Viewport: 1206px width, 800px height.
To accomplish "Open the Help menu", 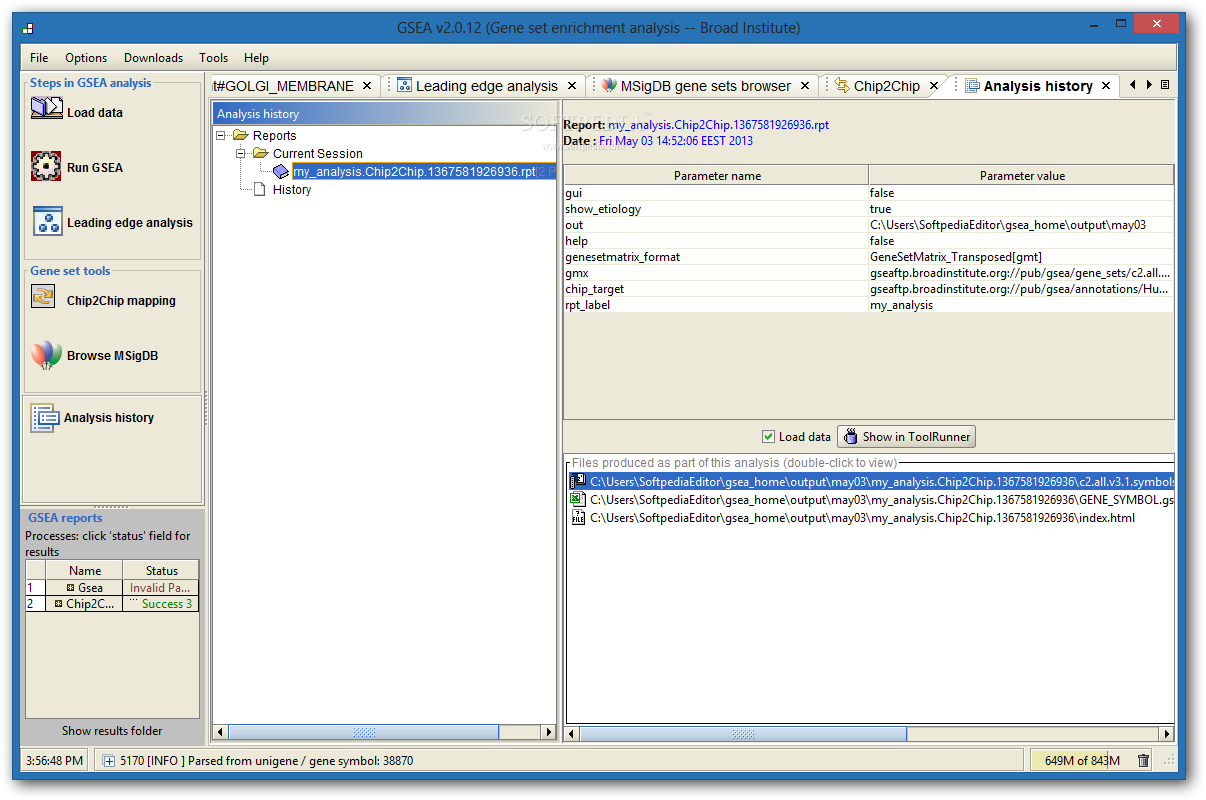I will click(x=256, y=58).
